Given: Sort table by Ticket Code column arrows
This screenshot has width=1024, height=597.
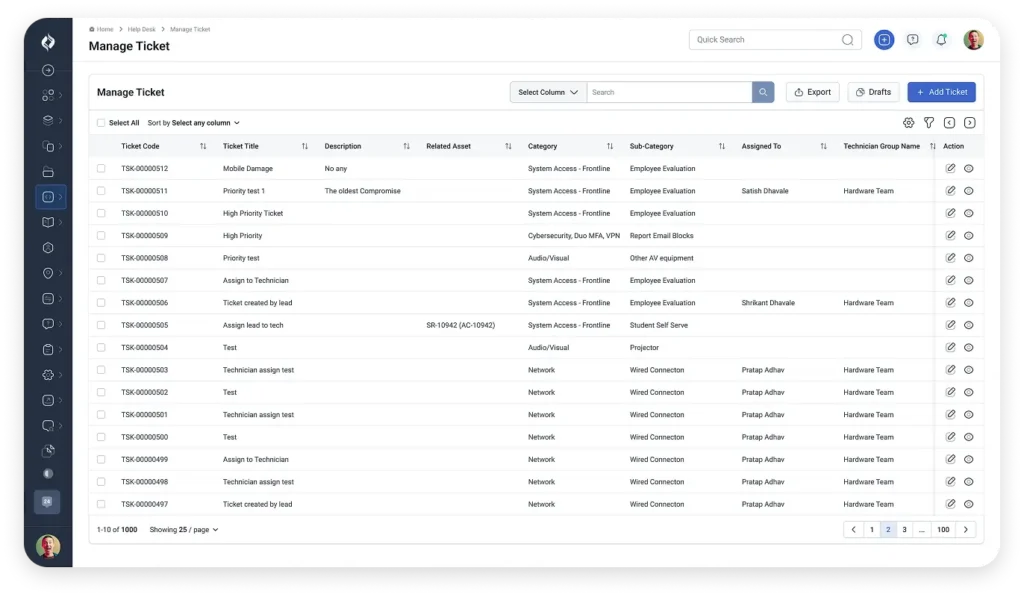Looking at the screenshot, I should click(x=203, y=146).
